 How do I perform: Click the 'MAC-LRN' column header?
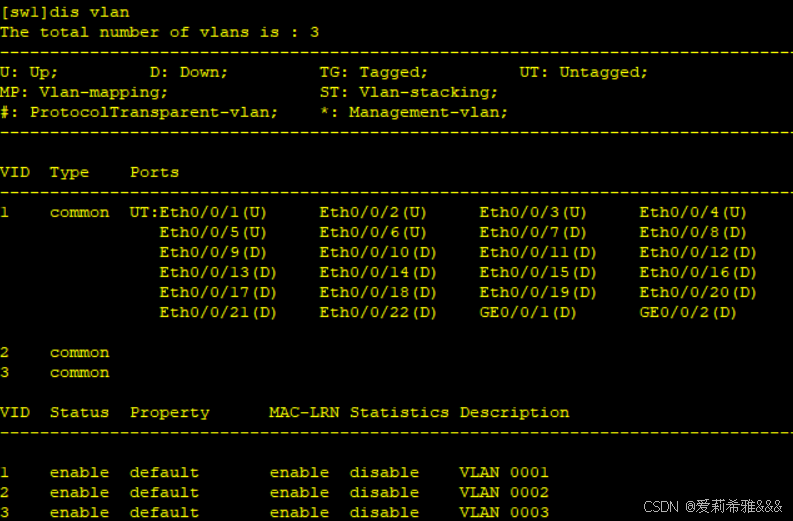tap(304, 412)
